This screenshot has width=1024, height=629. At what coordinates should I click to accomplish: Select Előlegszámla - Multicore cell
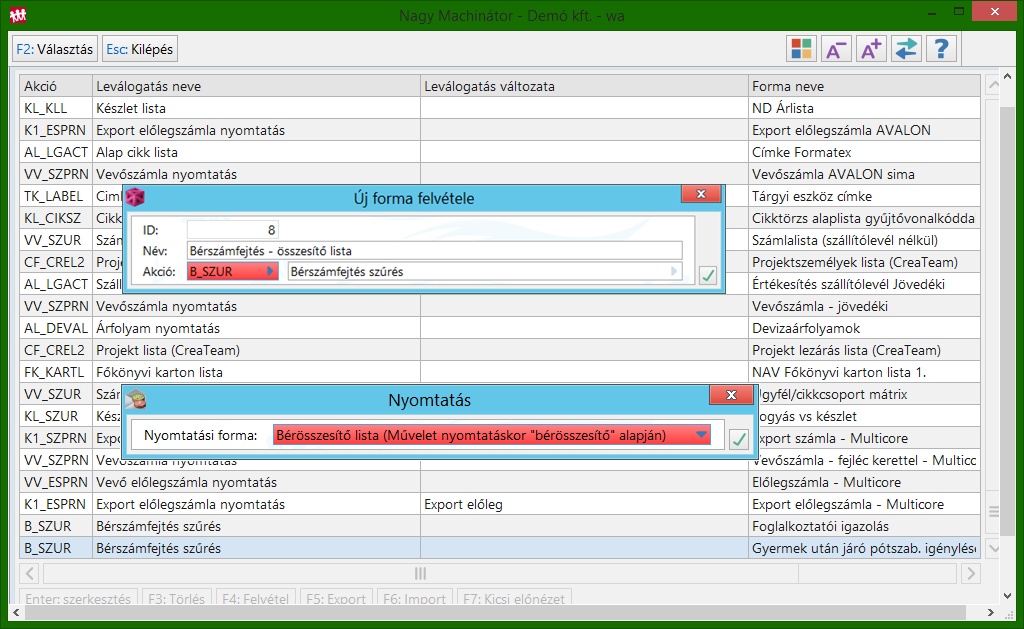coord(864,482)
